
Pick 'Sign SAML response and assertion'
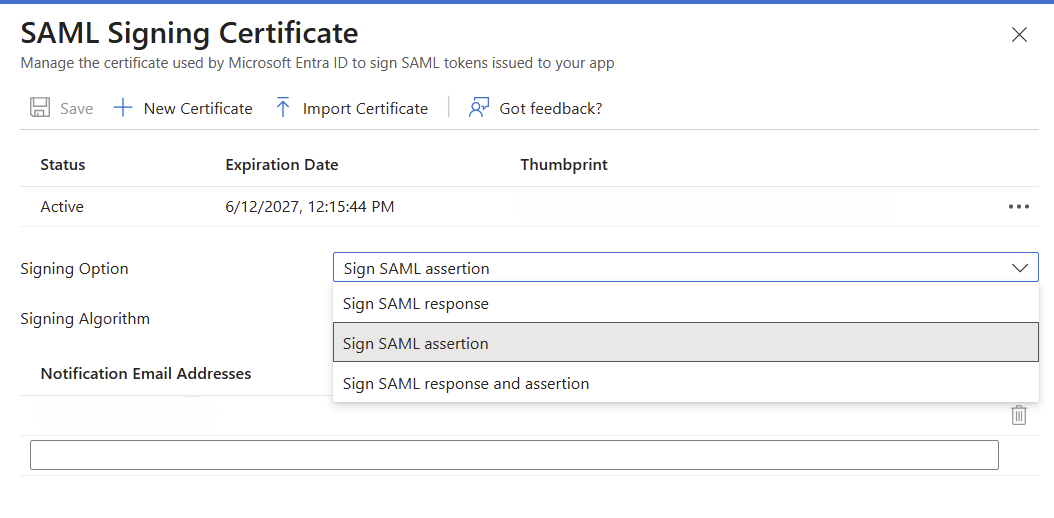(465, 384)
